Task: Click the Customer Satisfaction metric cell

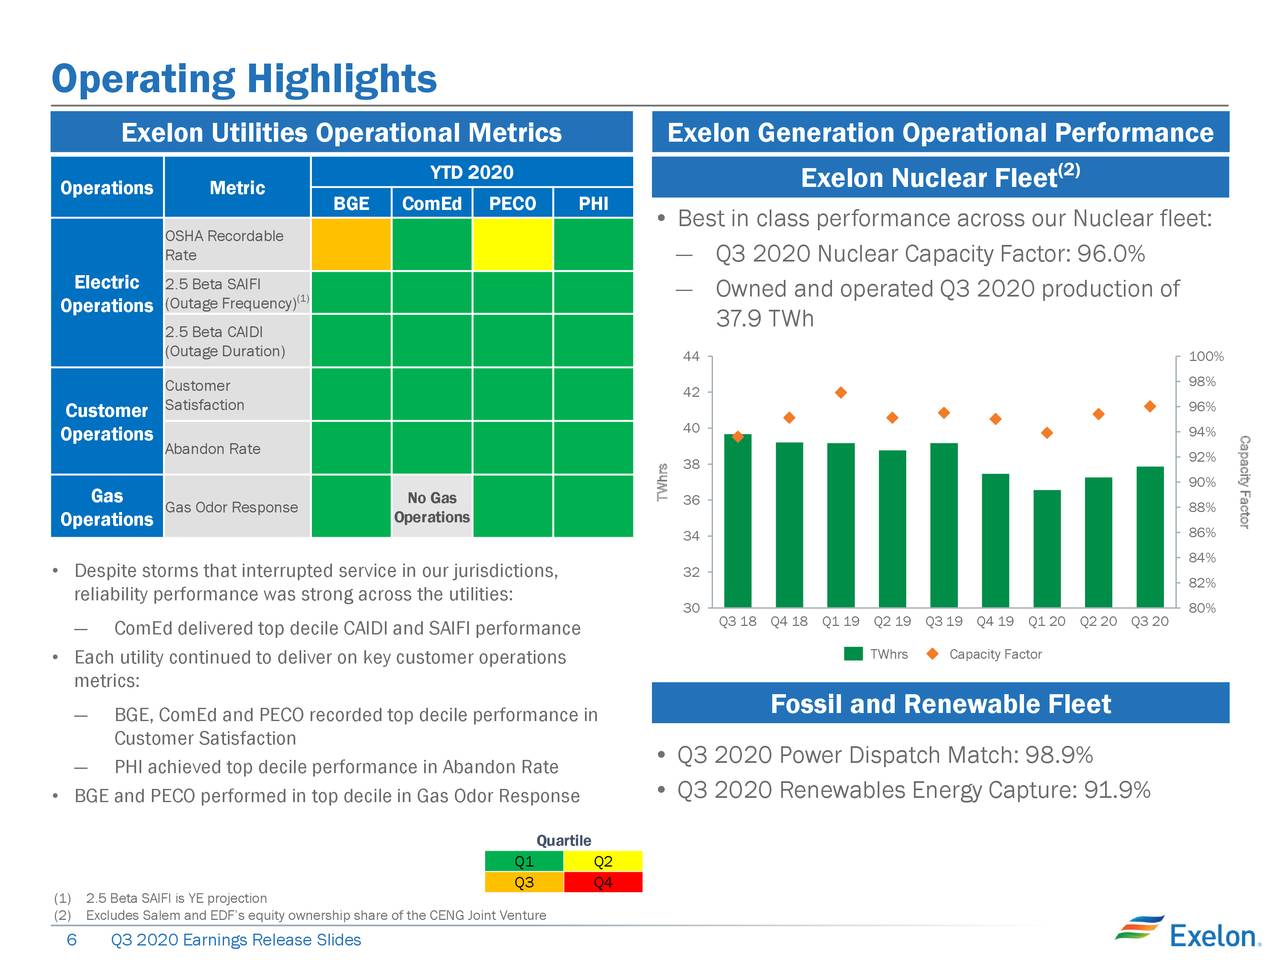Action: coord(237,395)
